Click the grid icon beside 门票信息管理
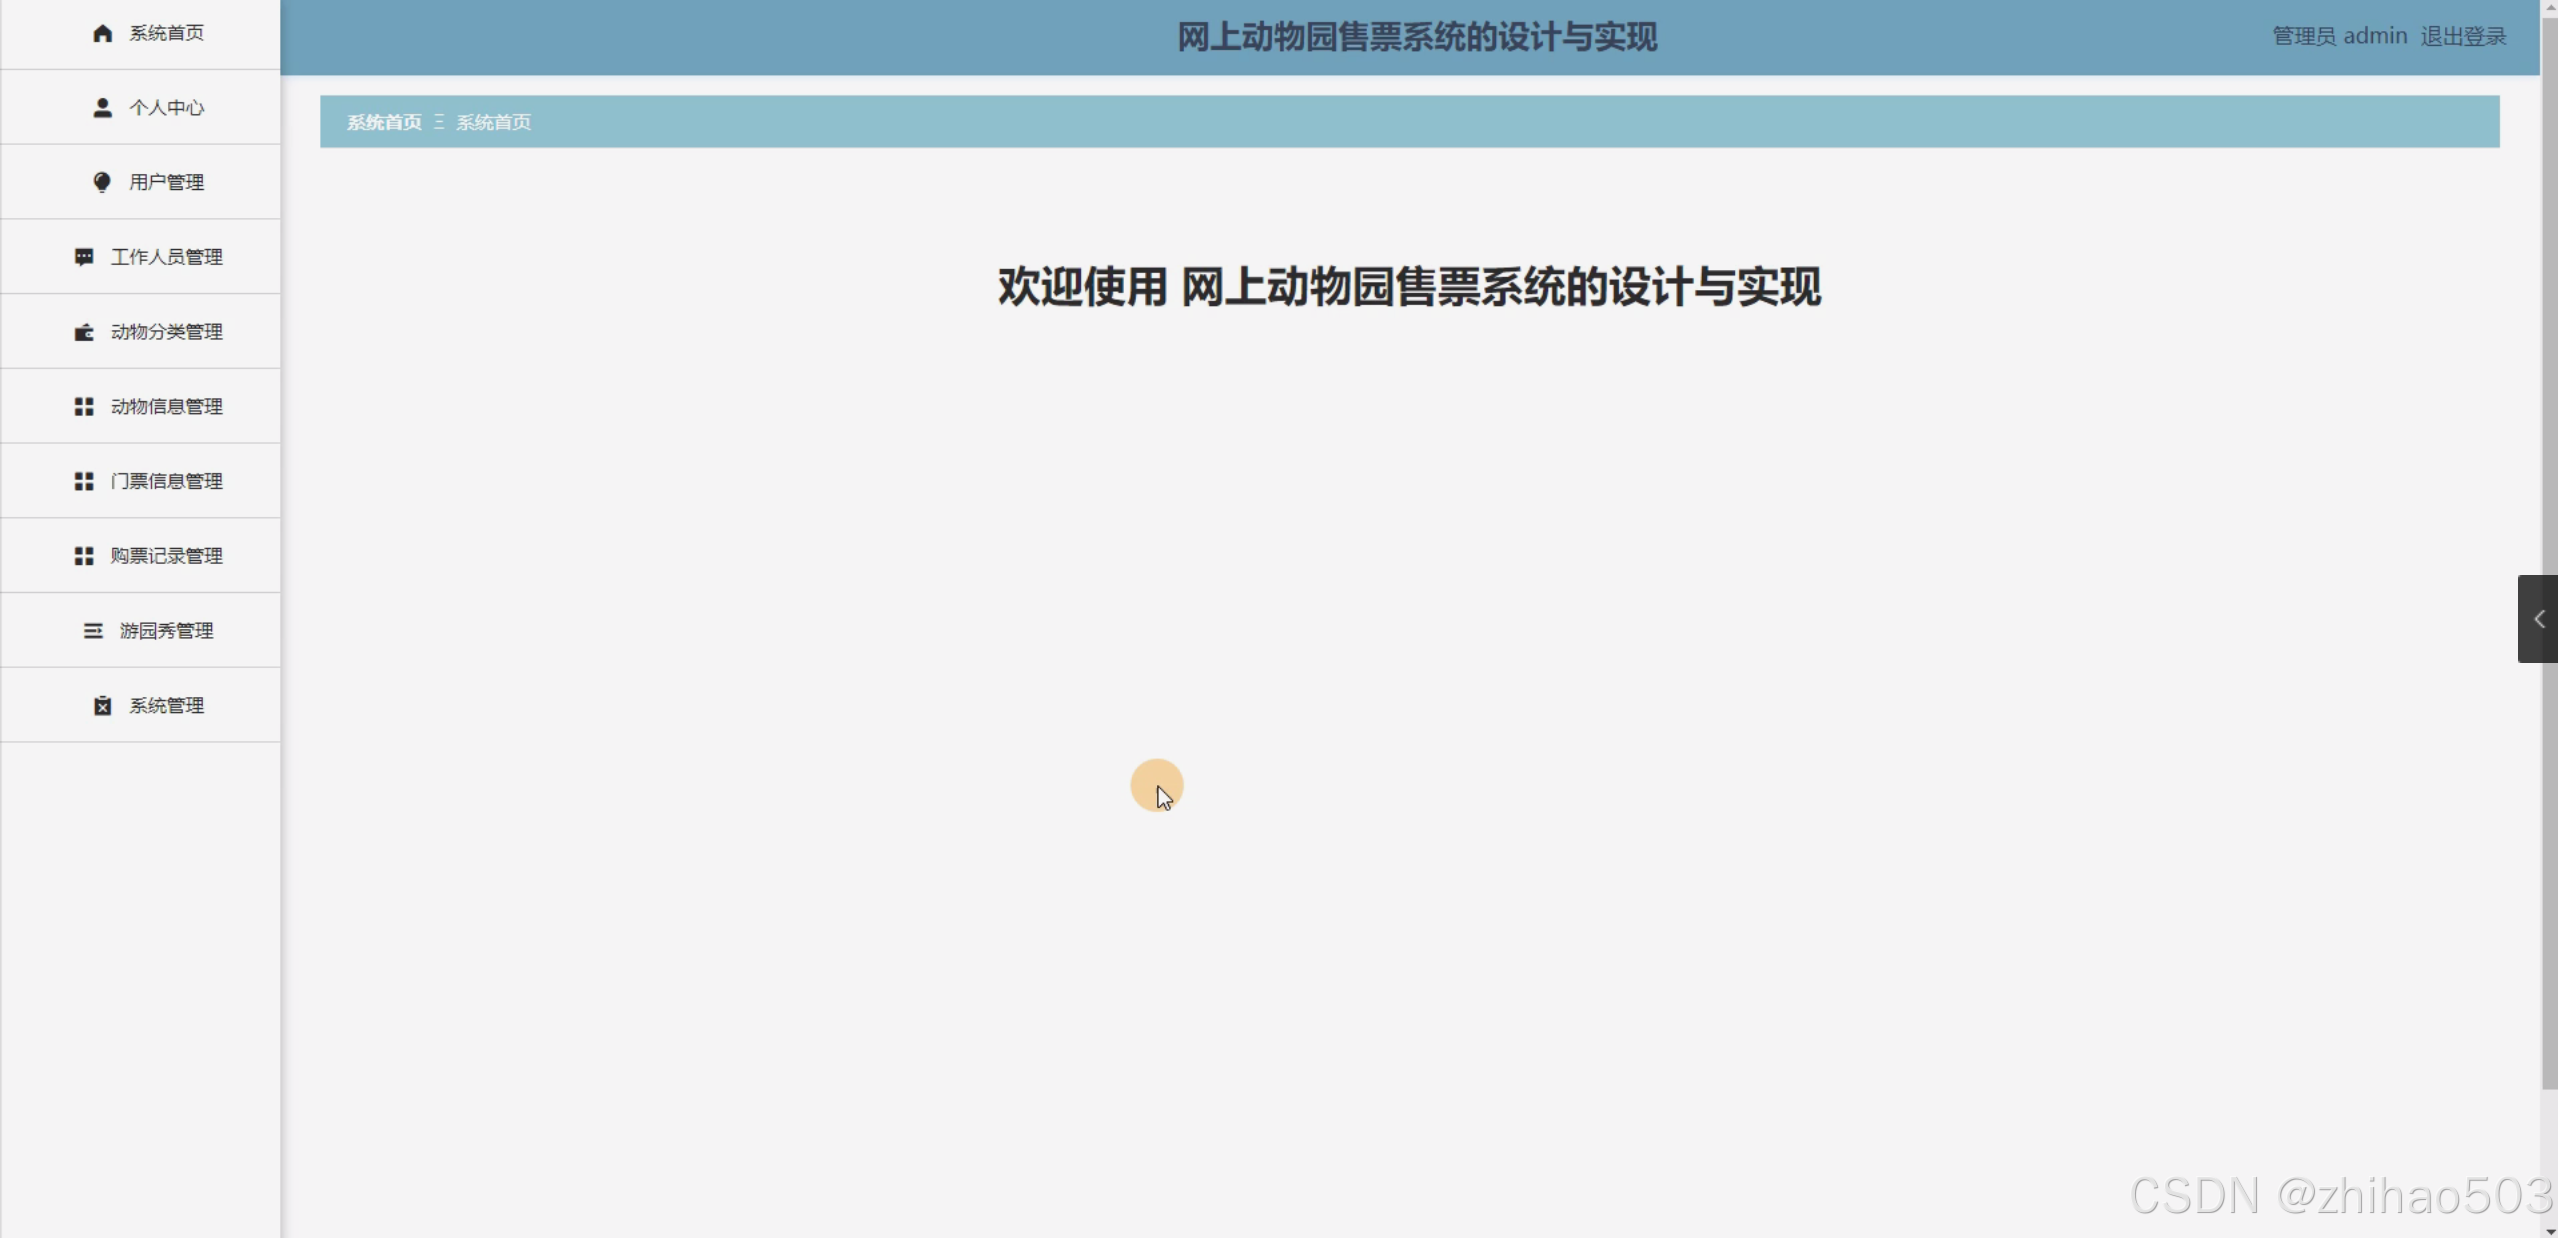2558x1238 pixels. coord(84,481)
